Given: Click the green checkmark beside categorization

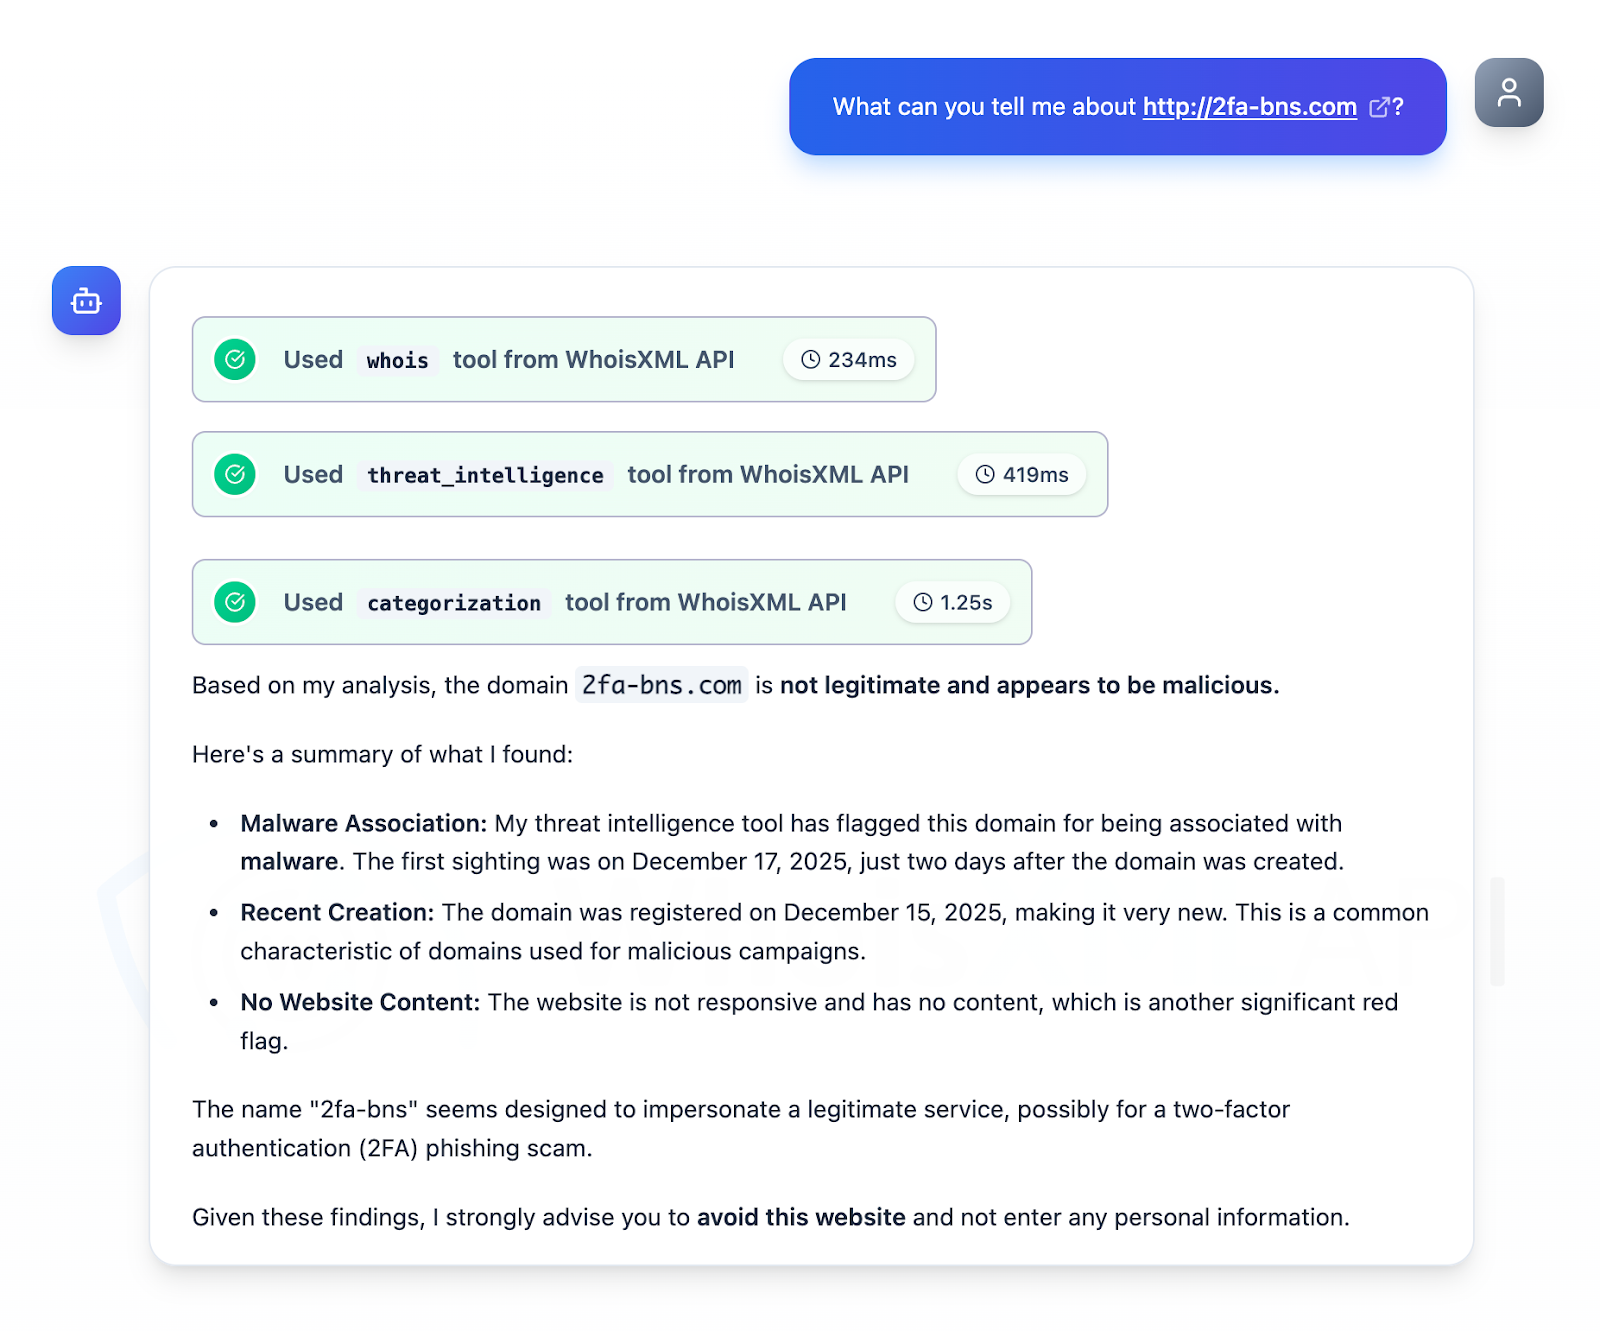Looking at the screenshot, I should [x=235, y=602].
